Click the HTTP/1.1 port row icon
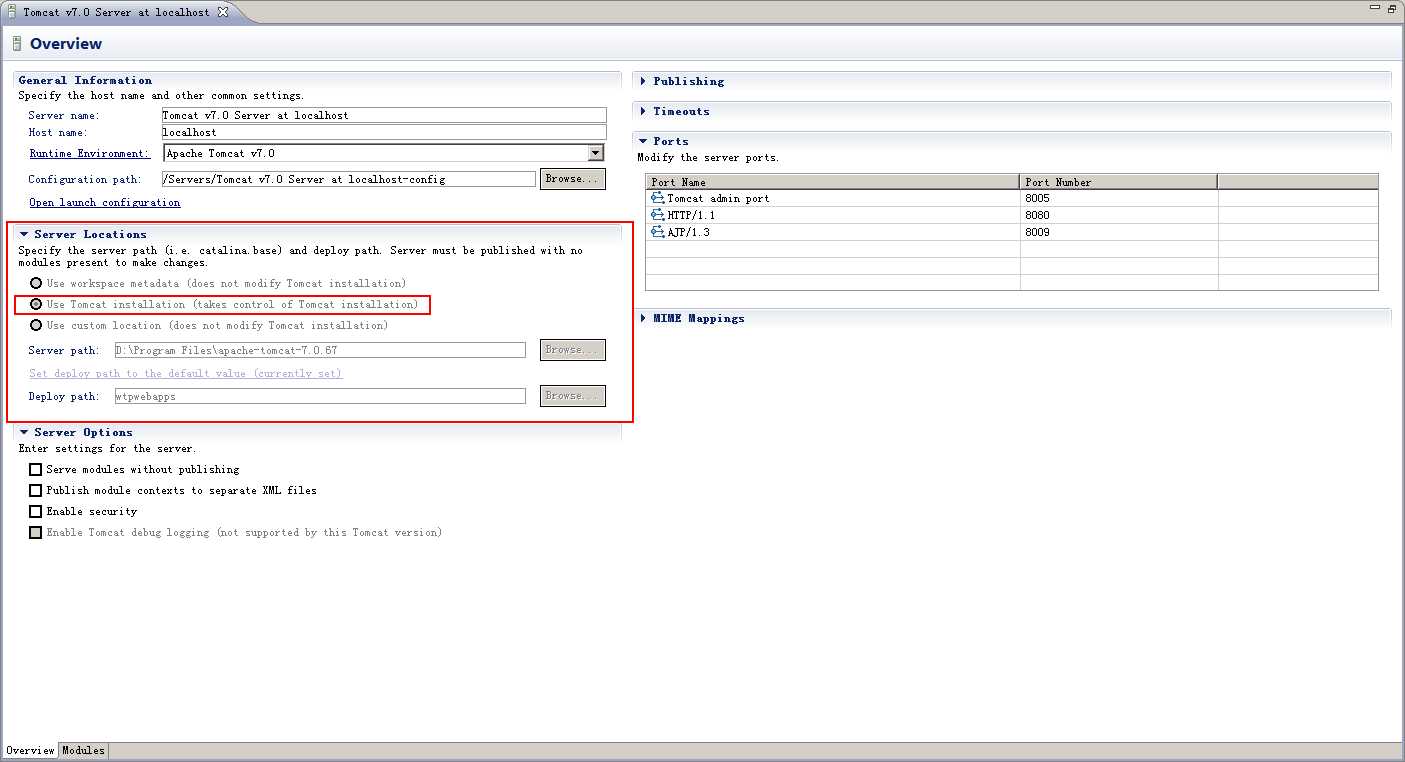Screen dimensions: 1405x762 [x=658, y=215]
